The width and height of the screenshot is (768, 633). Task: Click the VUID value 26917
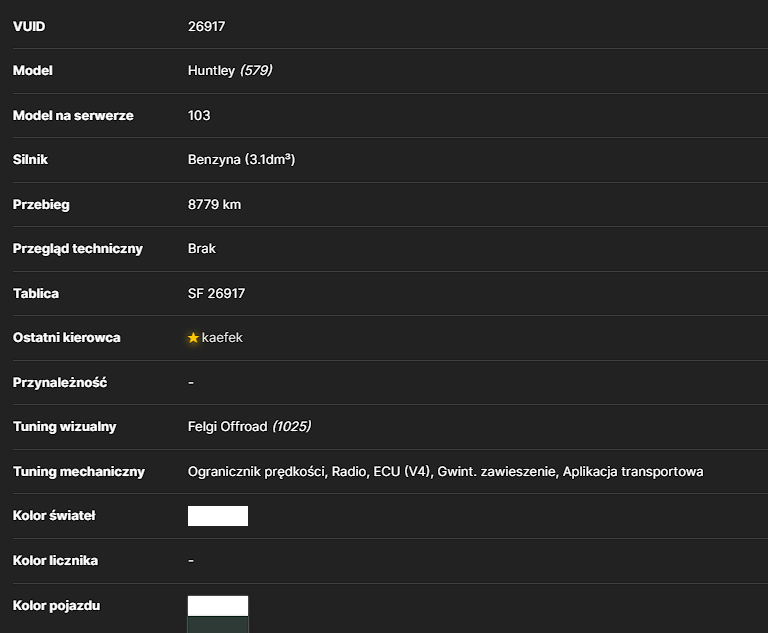206,26
